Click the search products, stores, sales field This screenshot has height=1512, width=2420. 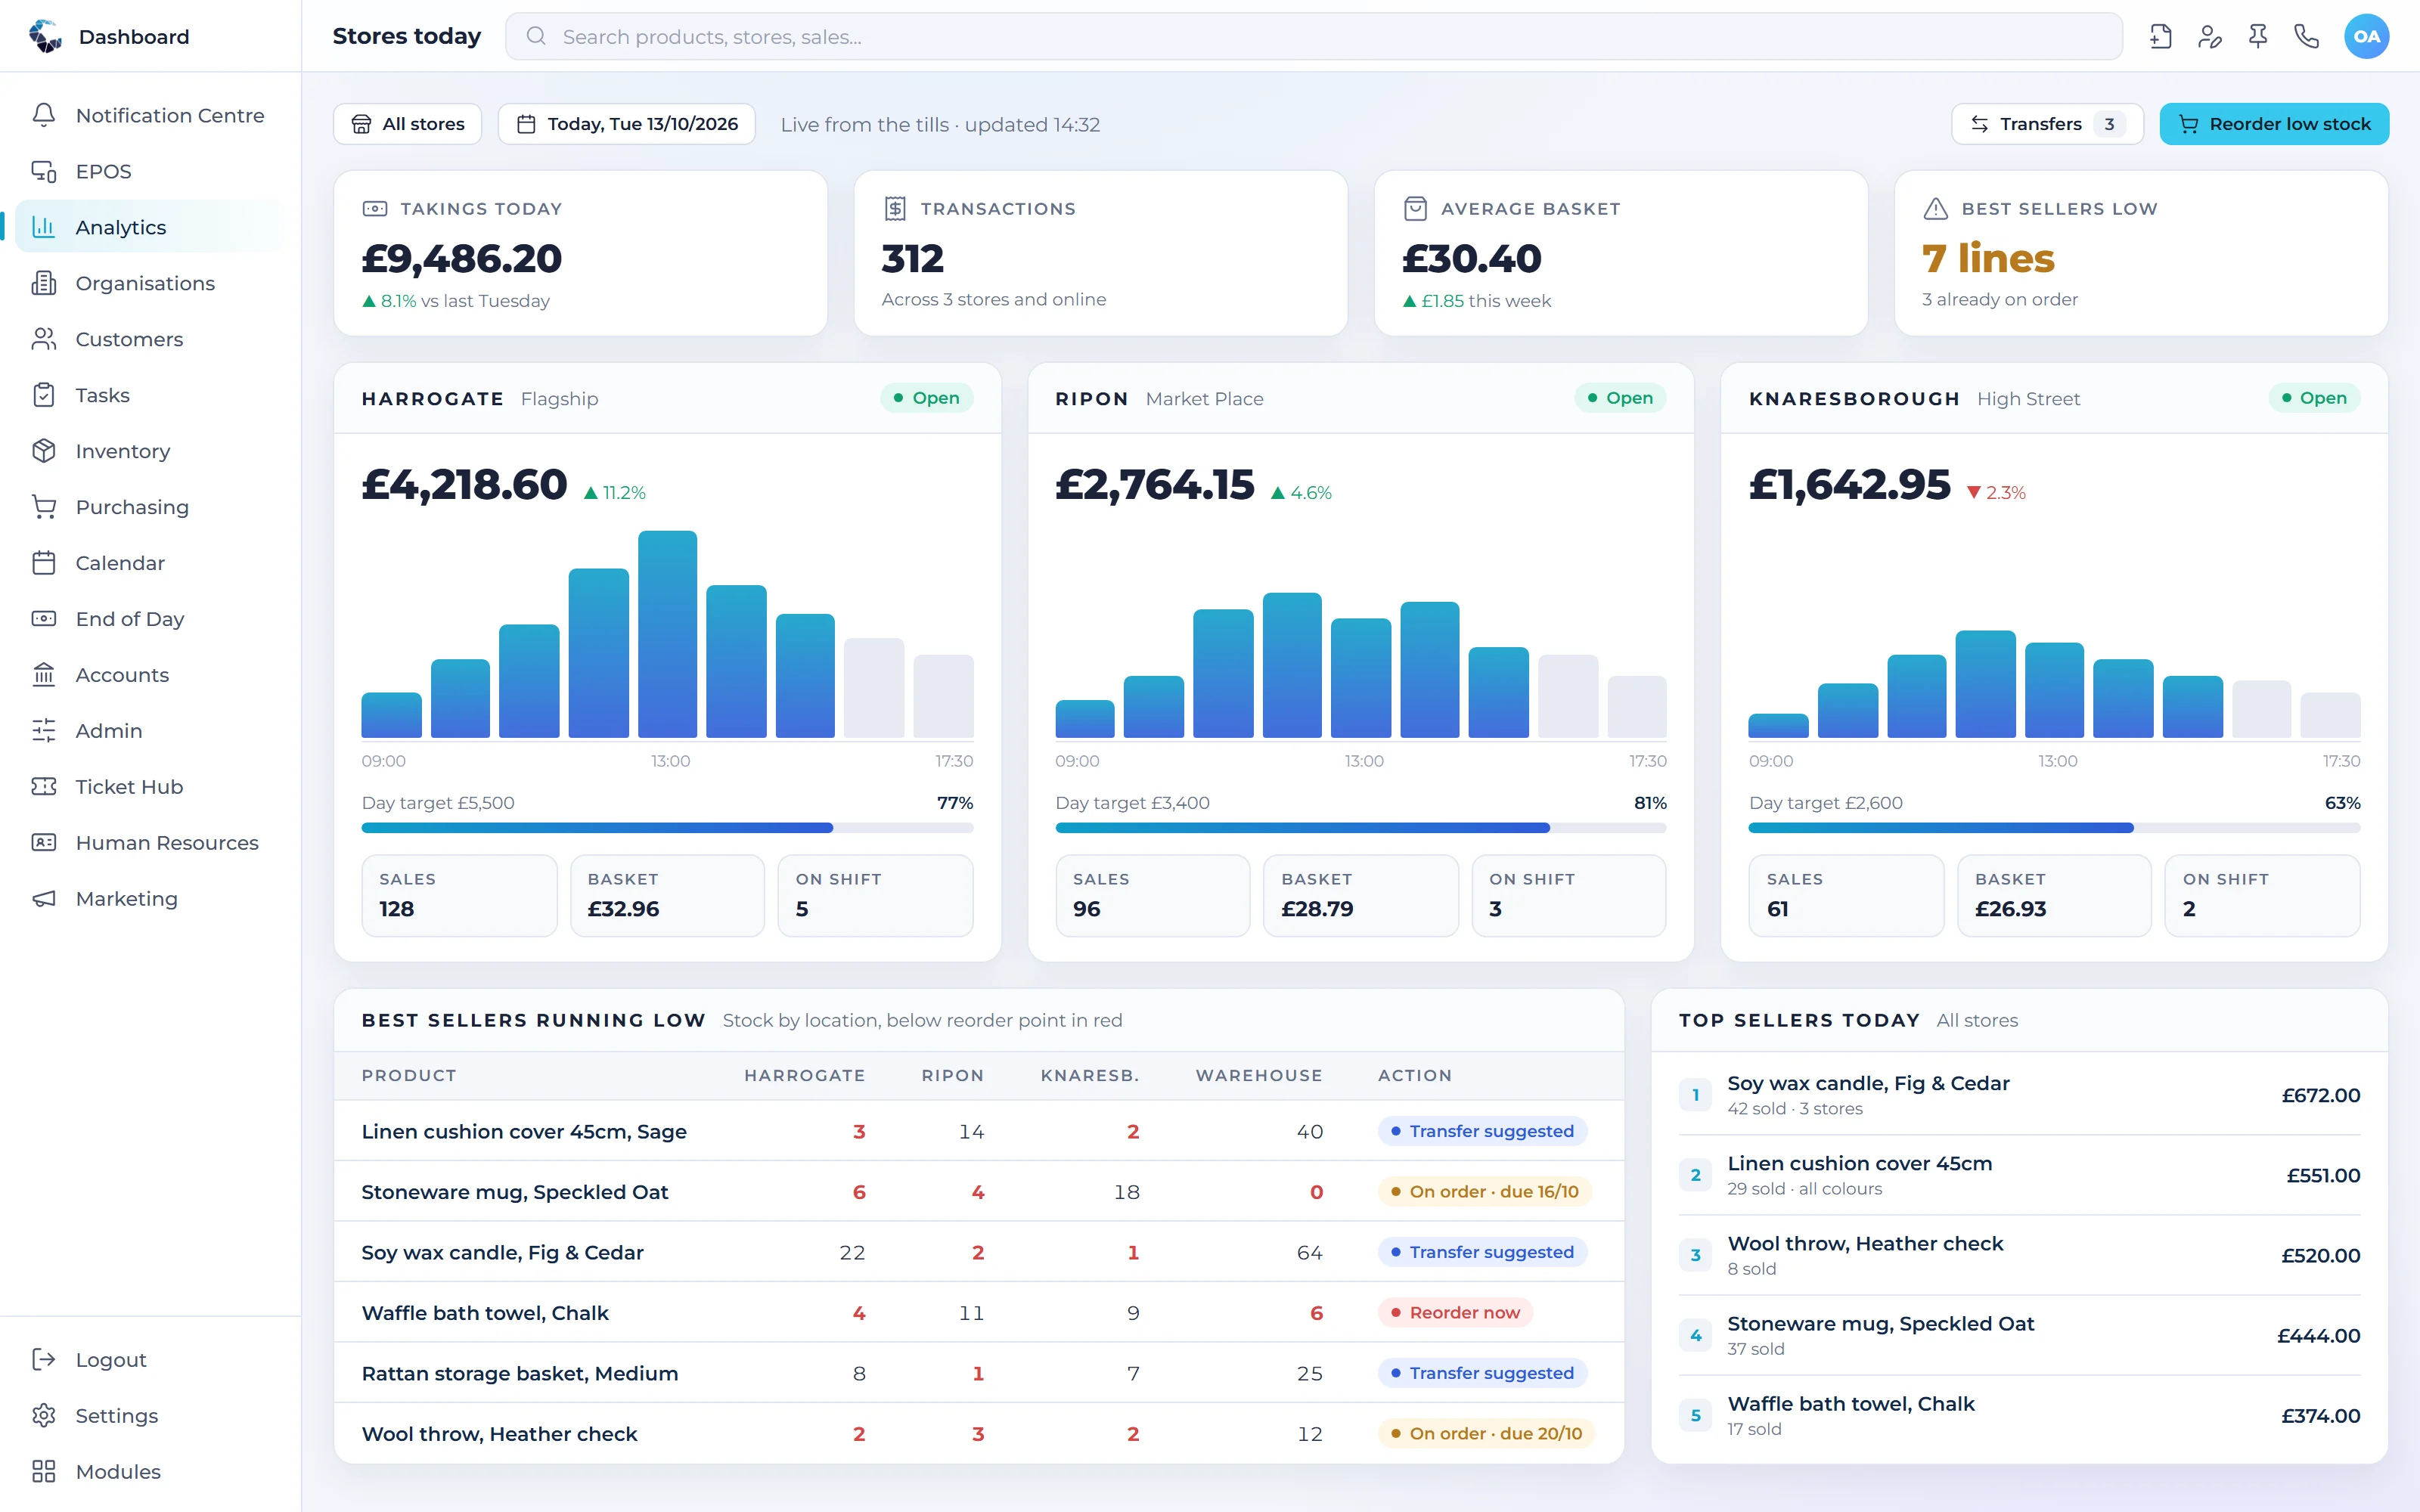coord(1314,37)
